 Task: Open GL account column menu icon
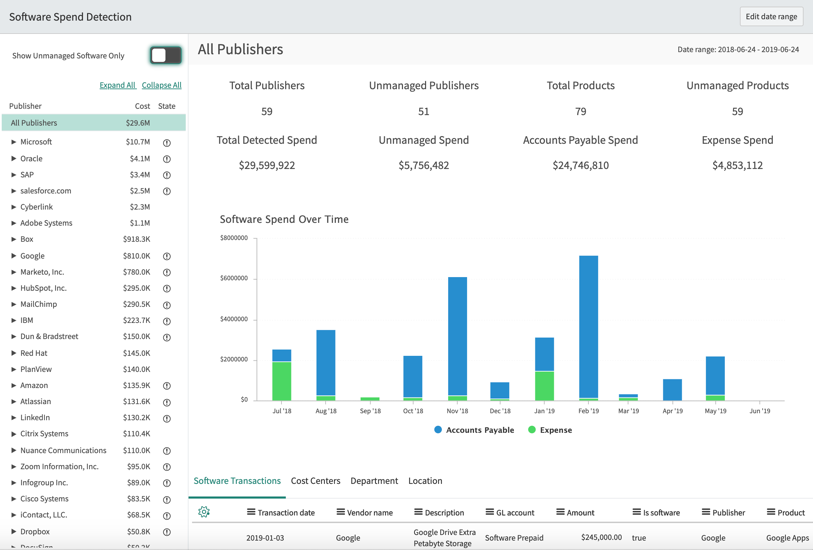(489, 512)
